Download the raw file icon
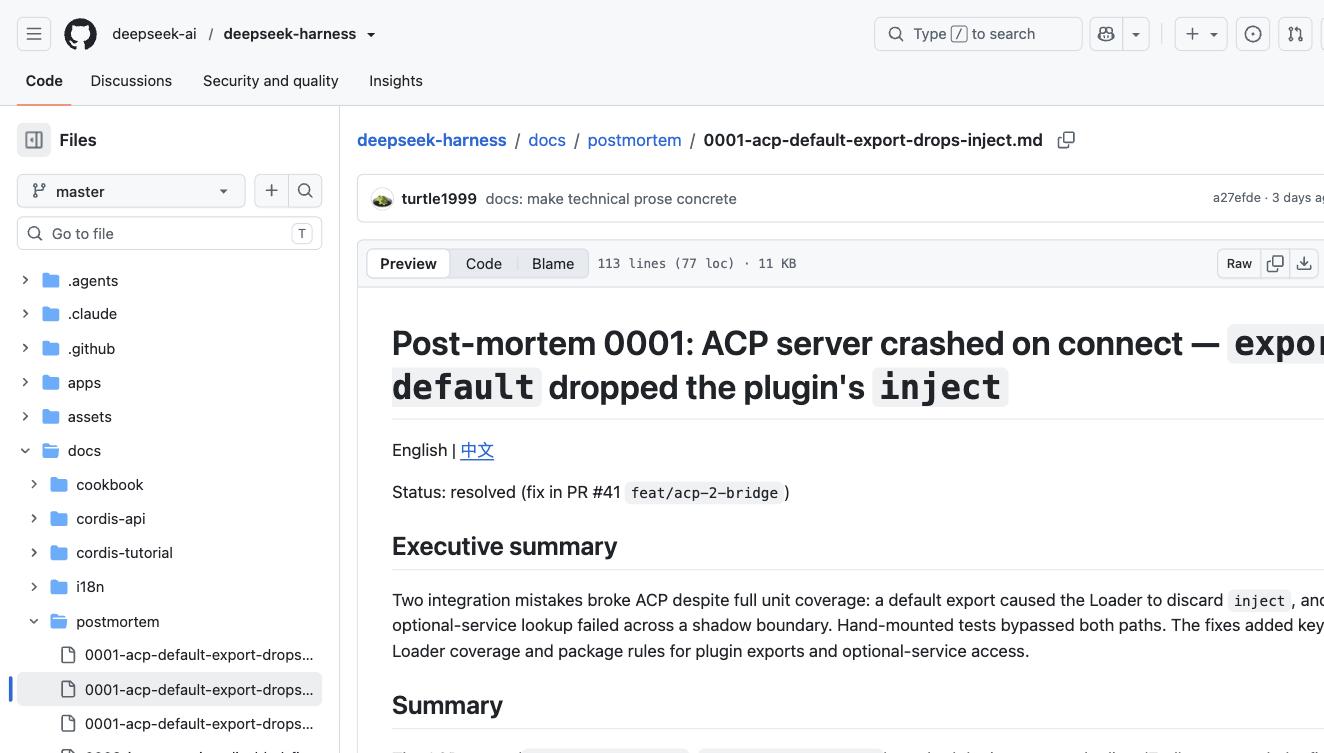Viewport: 1324px width, 753px height. [x=1304, y=264]
